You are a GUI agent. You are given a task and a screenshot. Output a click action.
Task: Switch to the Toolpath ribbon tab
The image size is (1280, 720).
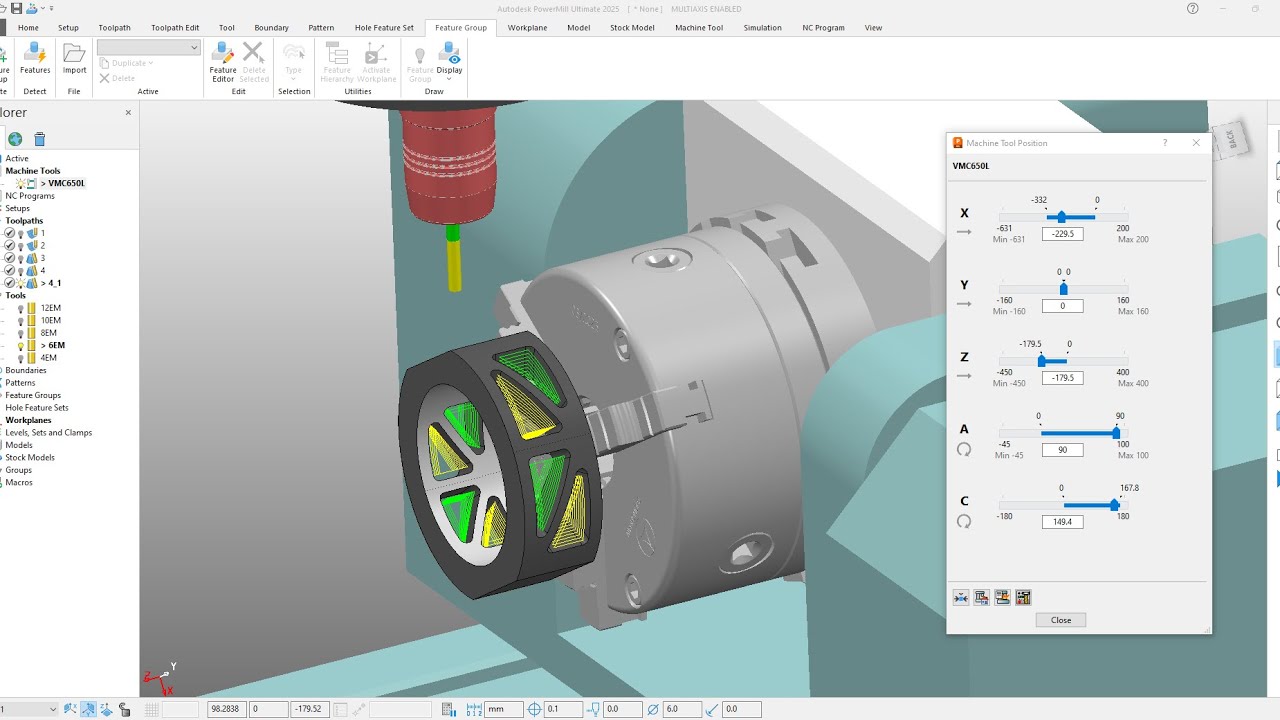[114, 28]
